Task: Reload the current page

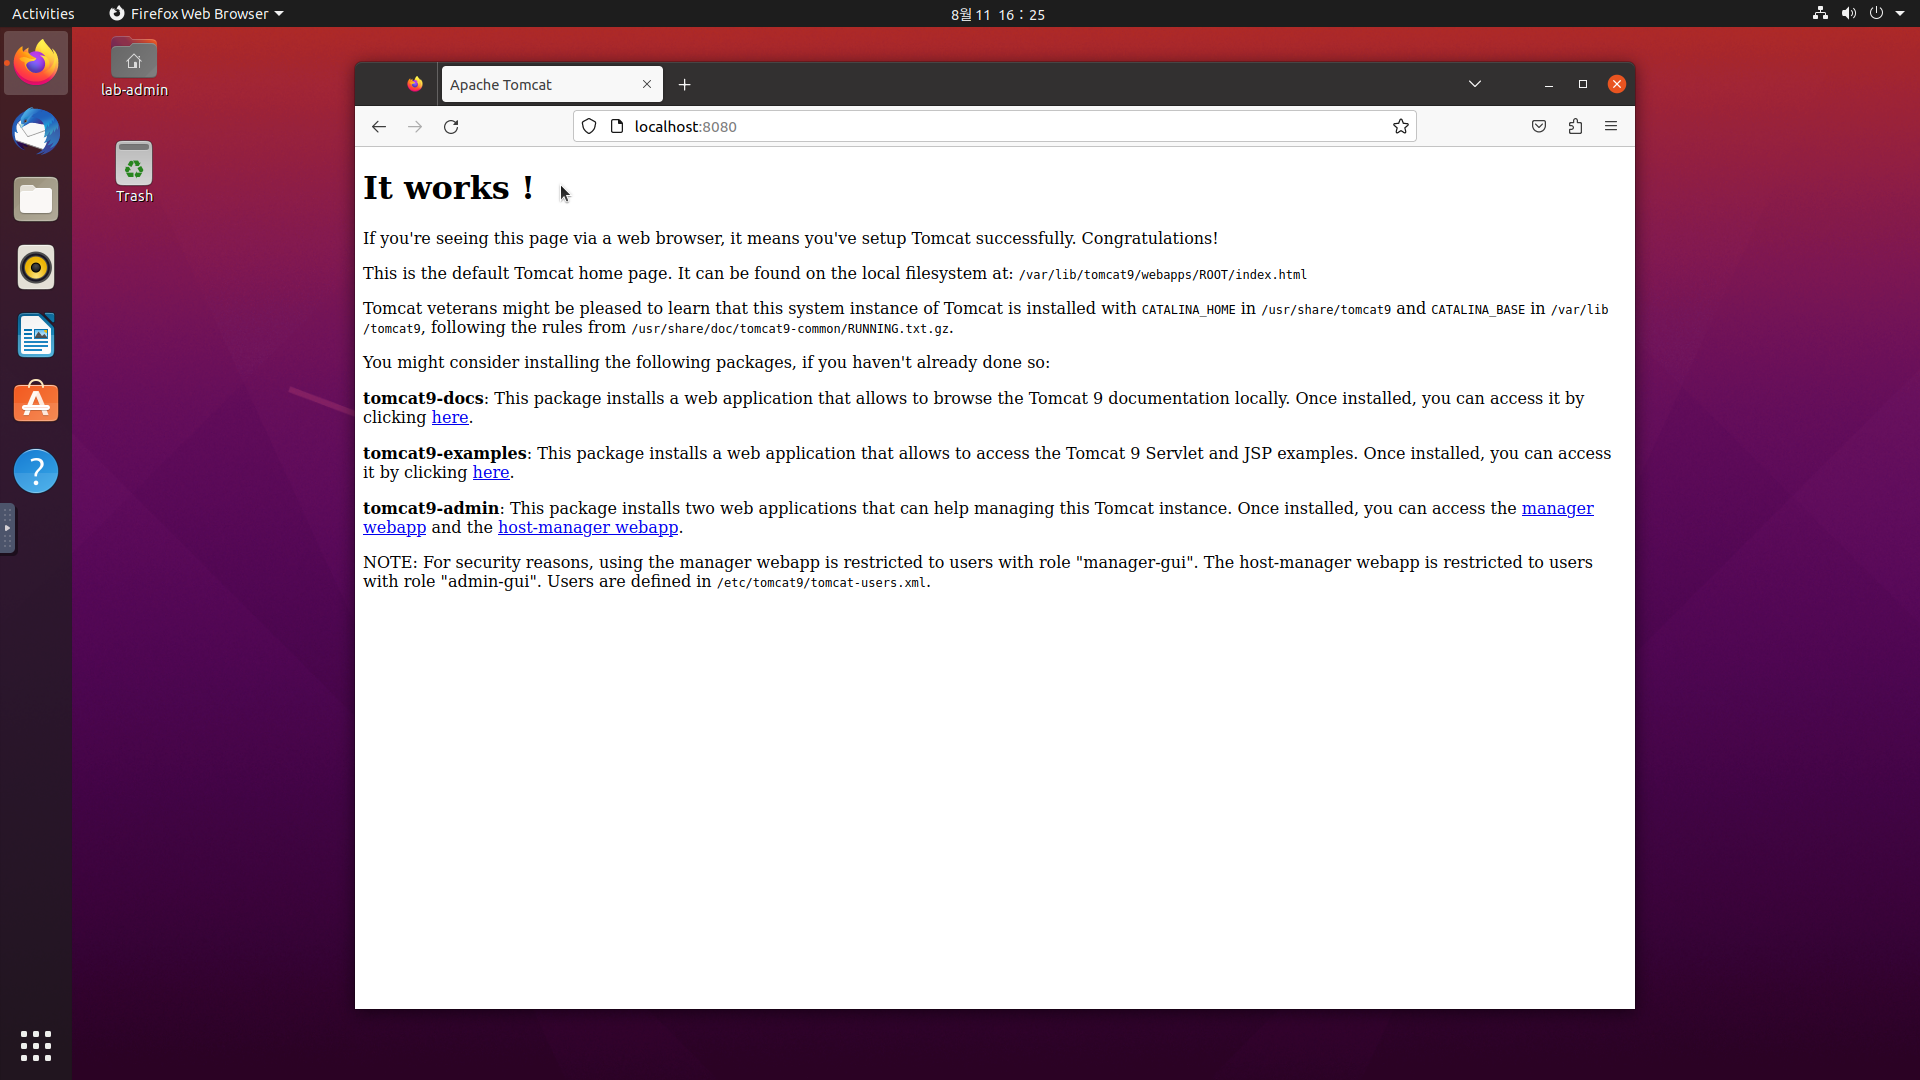Action: 451,127
